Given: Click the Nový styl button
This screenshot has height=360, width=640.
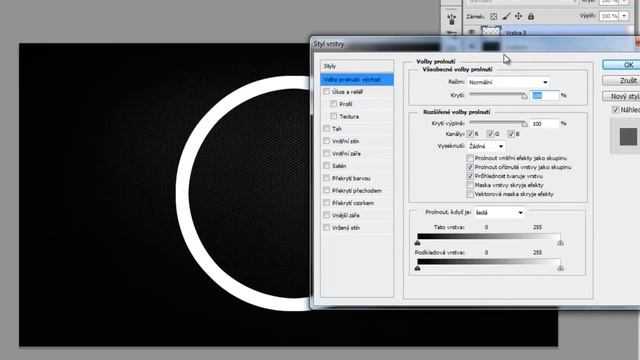Looking at the screenshot, I should point(621,96).
